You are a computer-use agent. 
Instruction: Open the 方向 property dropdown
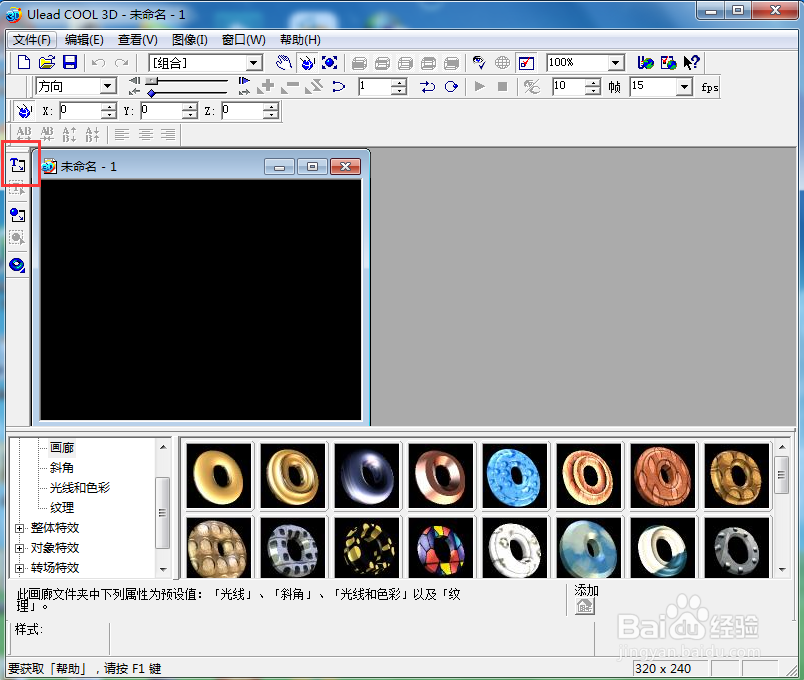pyautogui.click(x=108, y=86)
